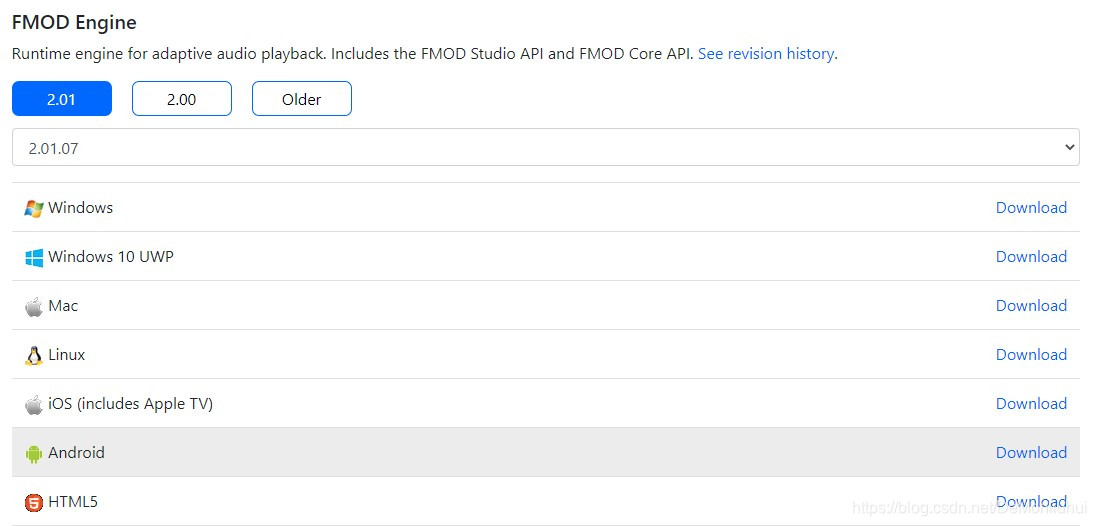The width and height of the screenshot is (1096, 526).
Task: Download the Windows 10 UWP package
Action: click(1031, 256)
